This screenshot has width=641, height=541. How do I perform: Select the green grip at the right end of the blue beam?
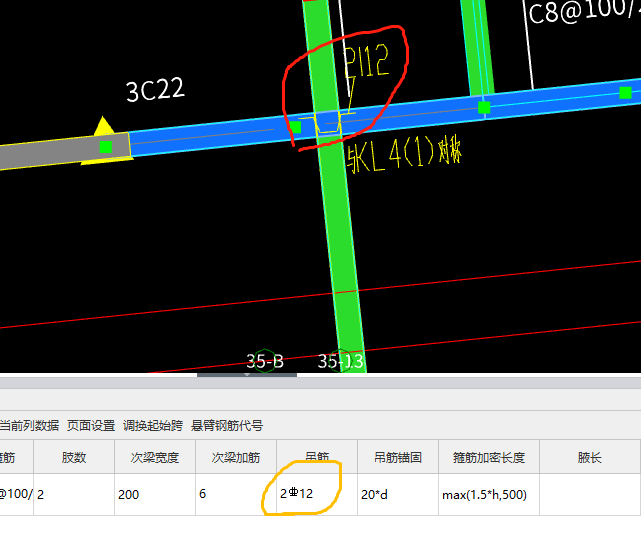[x=625, y=93]
